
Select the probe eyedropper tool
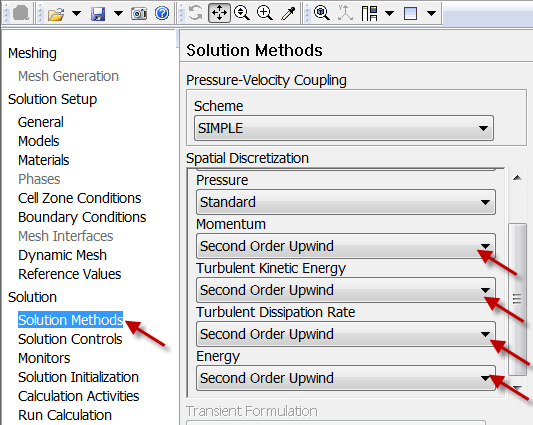(288, 14)
